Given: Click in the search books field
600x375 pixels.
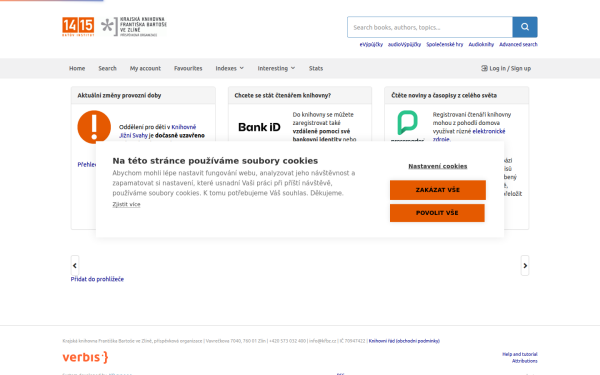Looking at the screenshot, I should 430,27.
